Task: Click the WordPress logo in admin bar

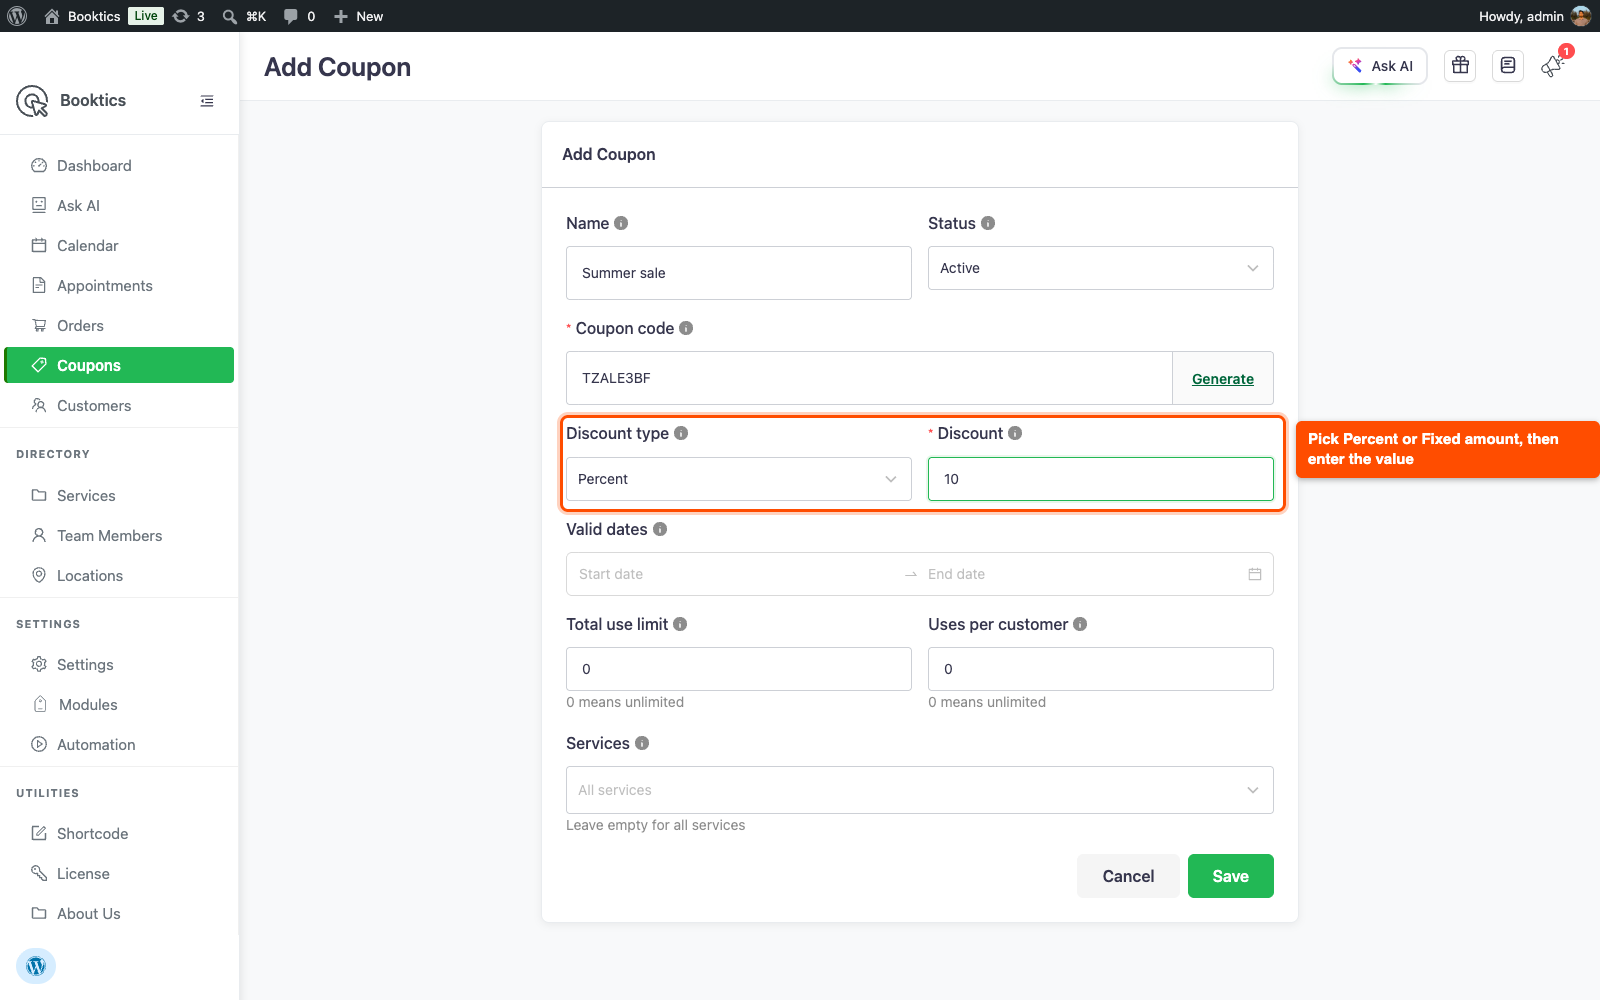Action: click(x=17, y=16)
